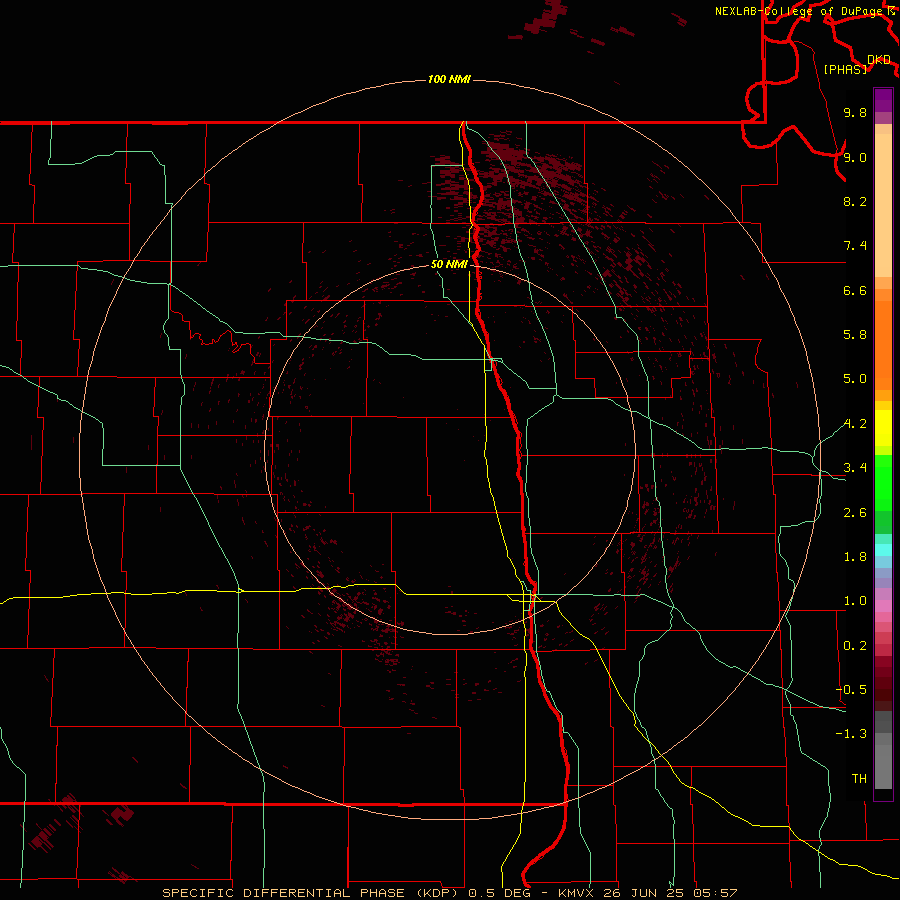900x900 pixels.
Task: Click the 0.5 DEG elevation angle text
Action: (x=499, y=893)
